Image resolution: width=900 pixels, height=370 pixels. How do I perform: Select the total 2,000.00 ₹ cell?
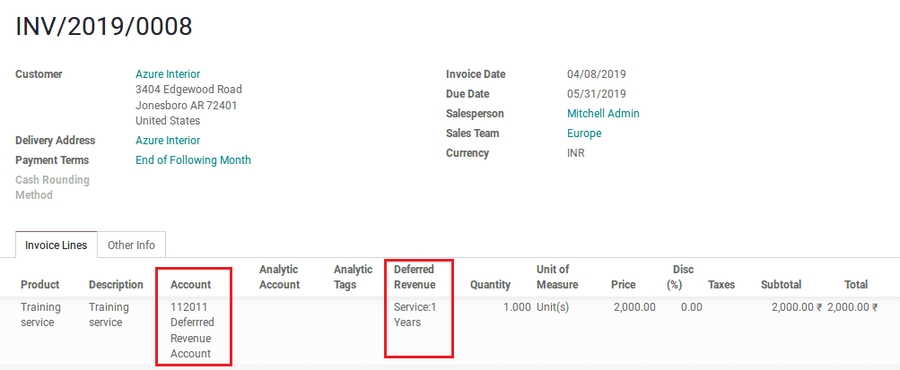click(x=852, y=307)
